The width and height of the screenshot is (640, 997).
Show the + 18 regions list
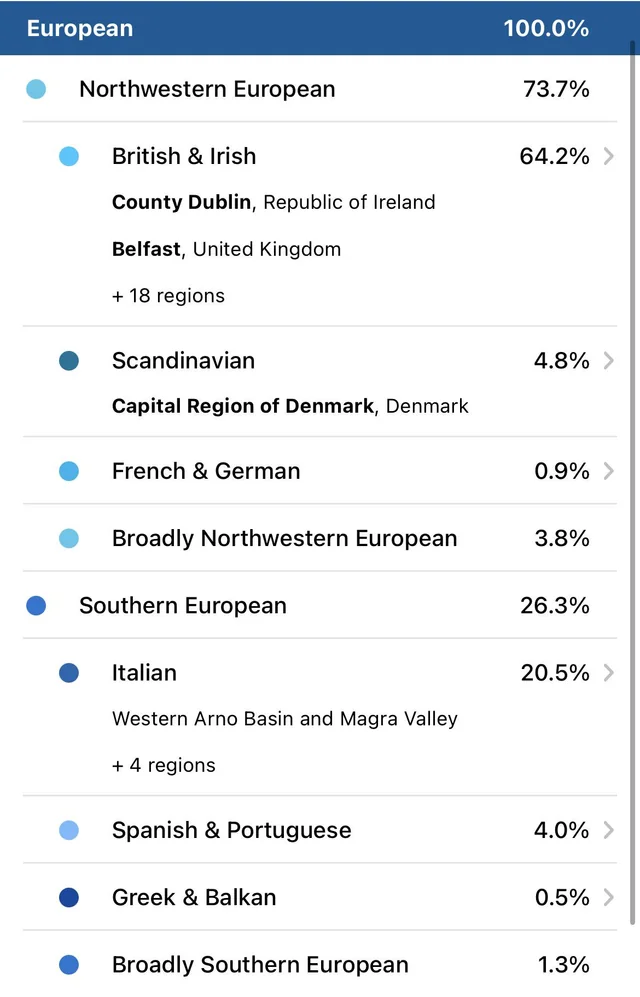[168, 296]
